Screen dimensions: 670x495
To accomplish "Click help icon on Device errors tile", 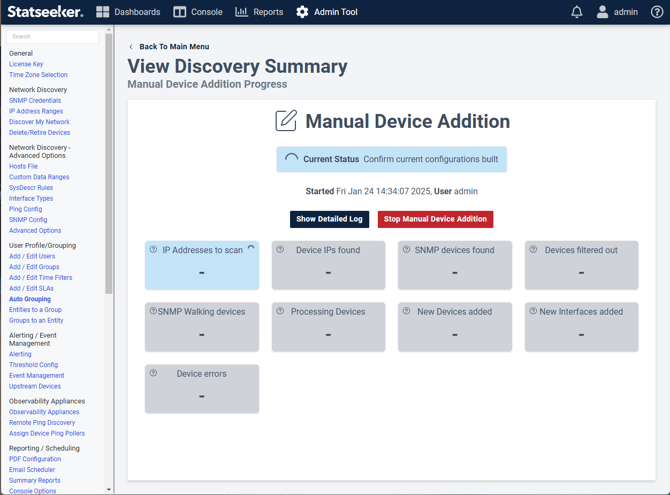I will coord(154,373).
